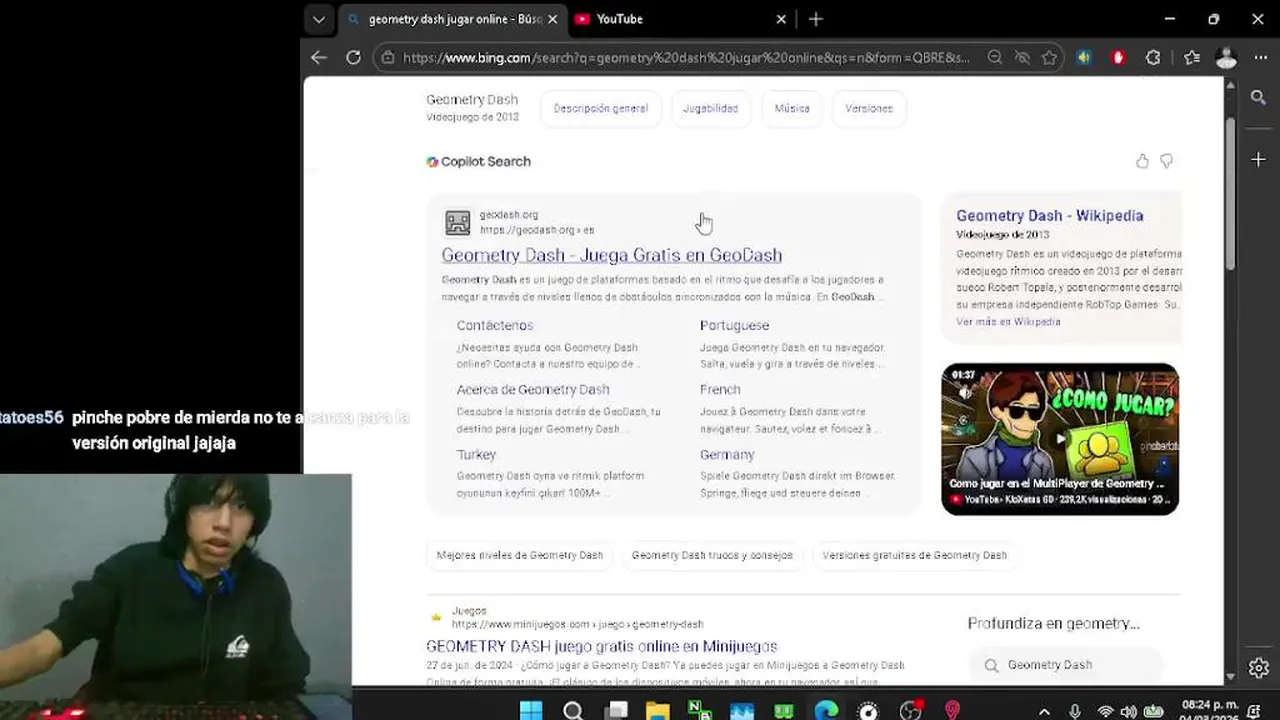
Task: Open the Geometry Dash - Wikipedia link
Action: pos(1049,215)
